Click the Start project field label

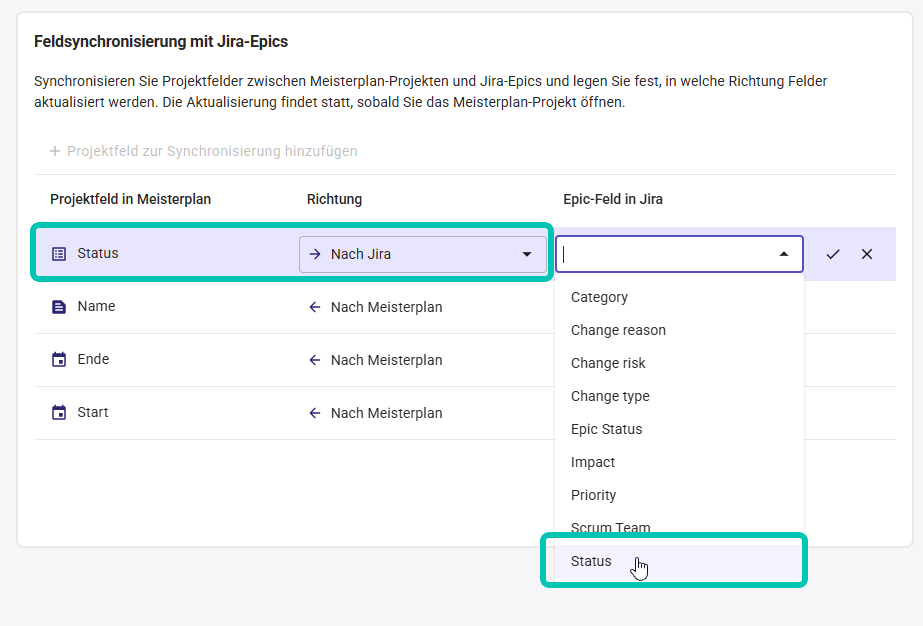tap(93, 412)
